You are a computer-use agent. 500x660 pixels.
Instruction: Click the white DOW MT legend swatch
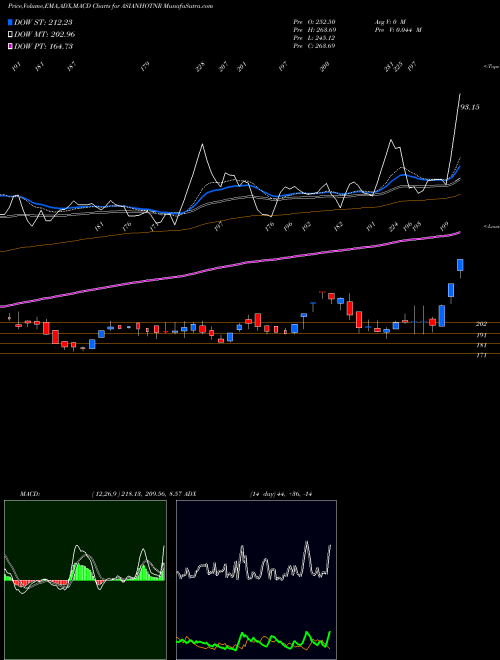pyautogui.click(x=10, y=34)
